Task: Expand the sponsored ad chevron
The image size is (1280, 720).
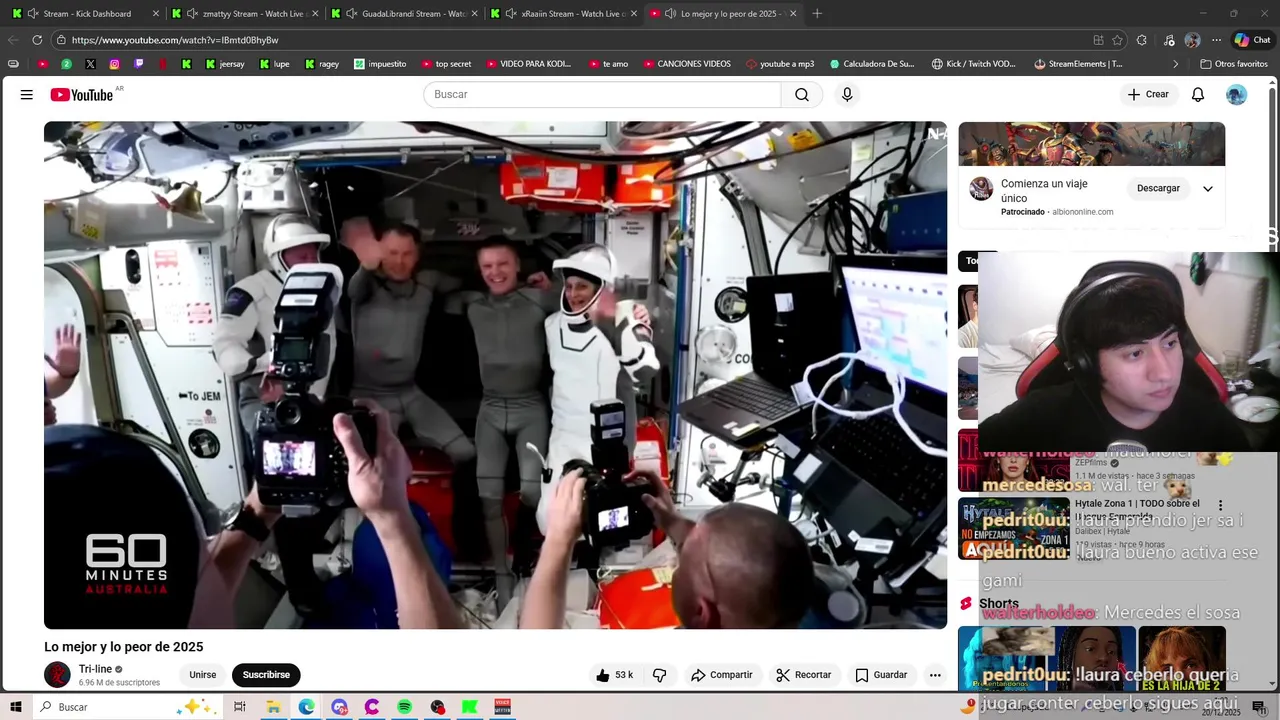Action: [1208, 188]
